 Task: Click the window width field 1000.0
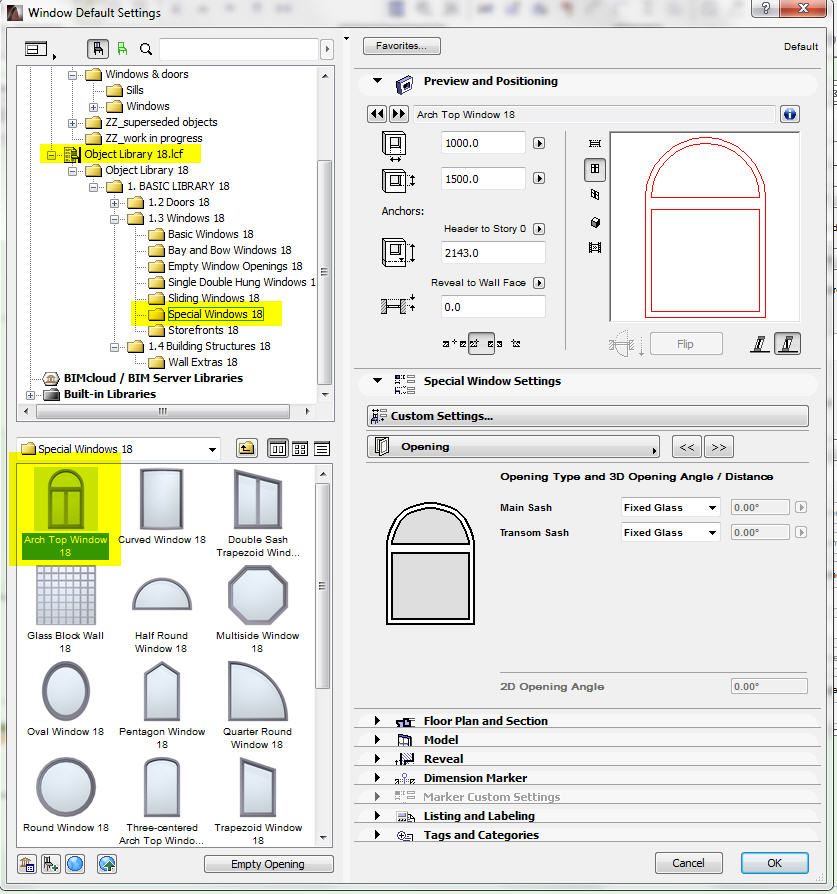click(483, 143)
